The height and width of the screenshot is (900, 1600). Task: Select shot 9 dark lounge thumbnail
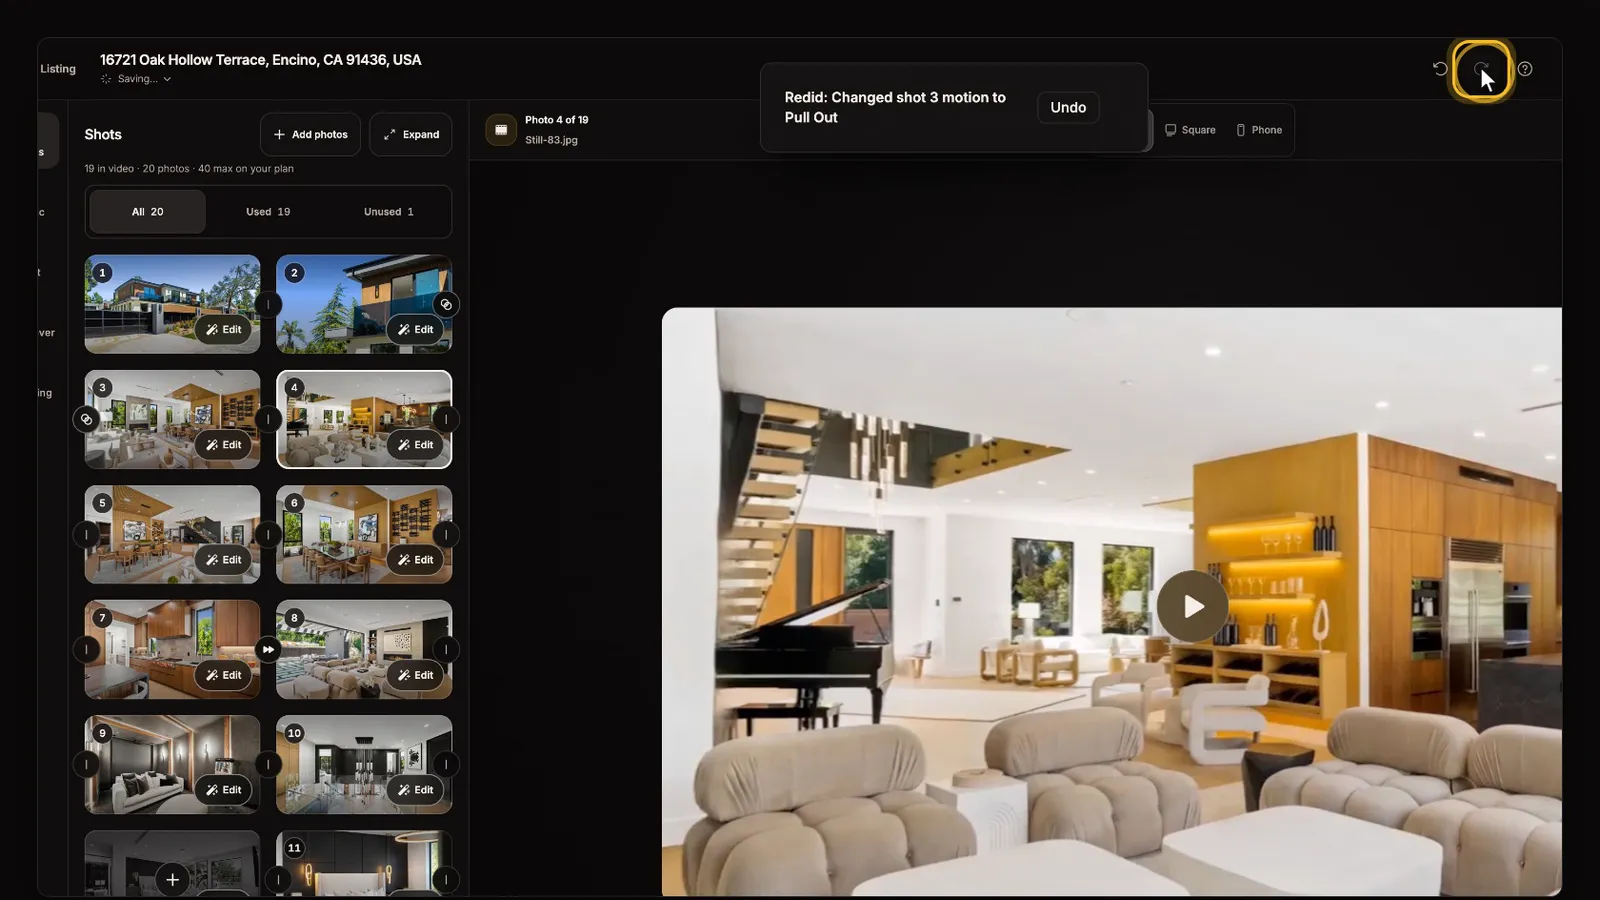coord(172,764)
